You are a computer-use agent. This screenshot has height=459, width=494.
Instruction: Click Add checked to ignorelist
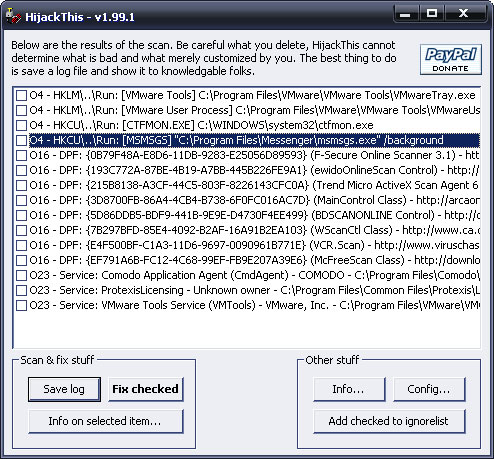click(x=389, y=421)
